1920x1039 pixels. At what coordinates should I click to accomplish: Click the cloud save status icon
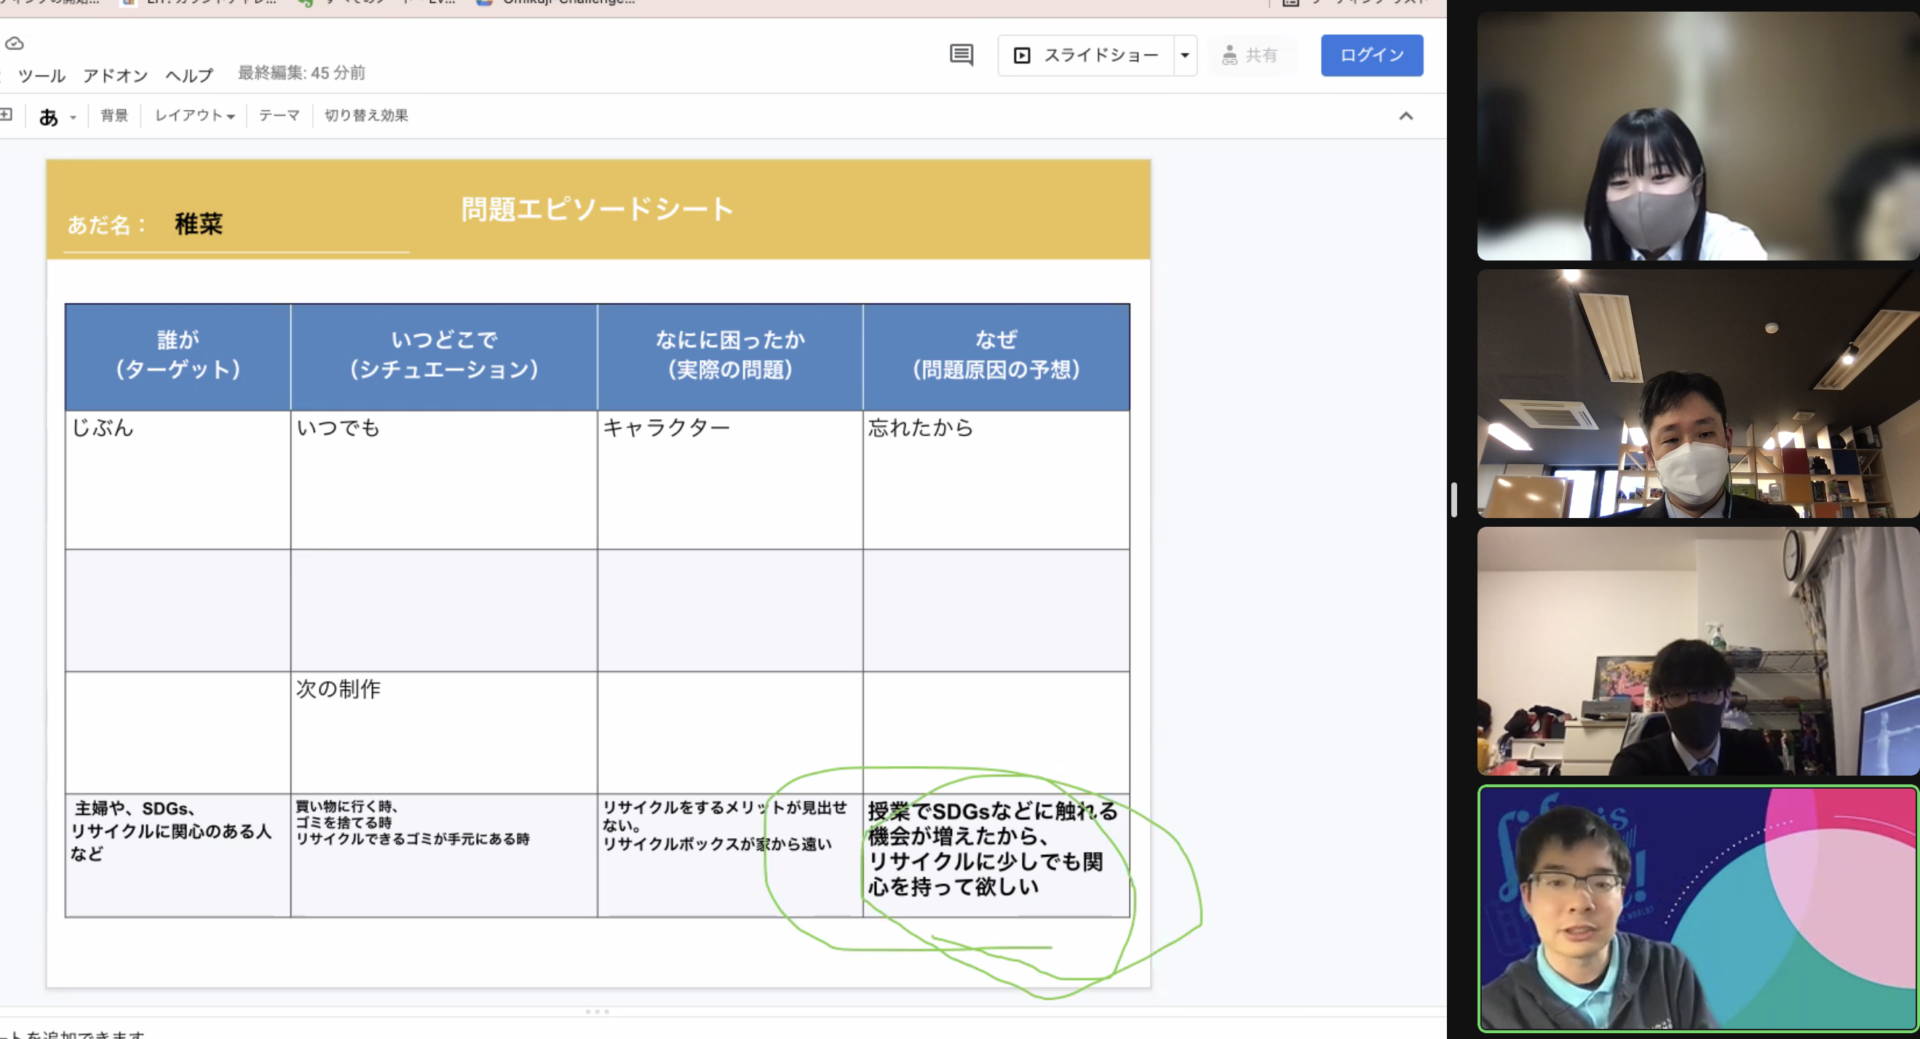click(x=14, y=43)
